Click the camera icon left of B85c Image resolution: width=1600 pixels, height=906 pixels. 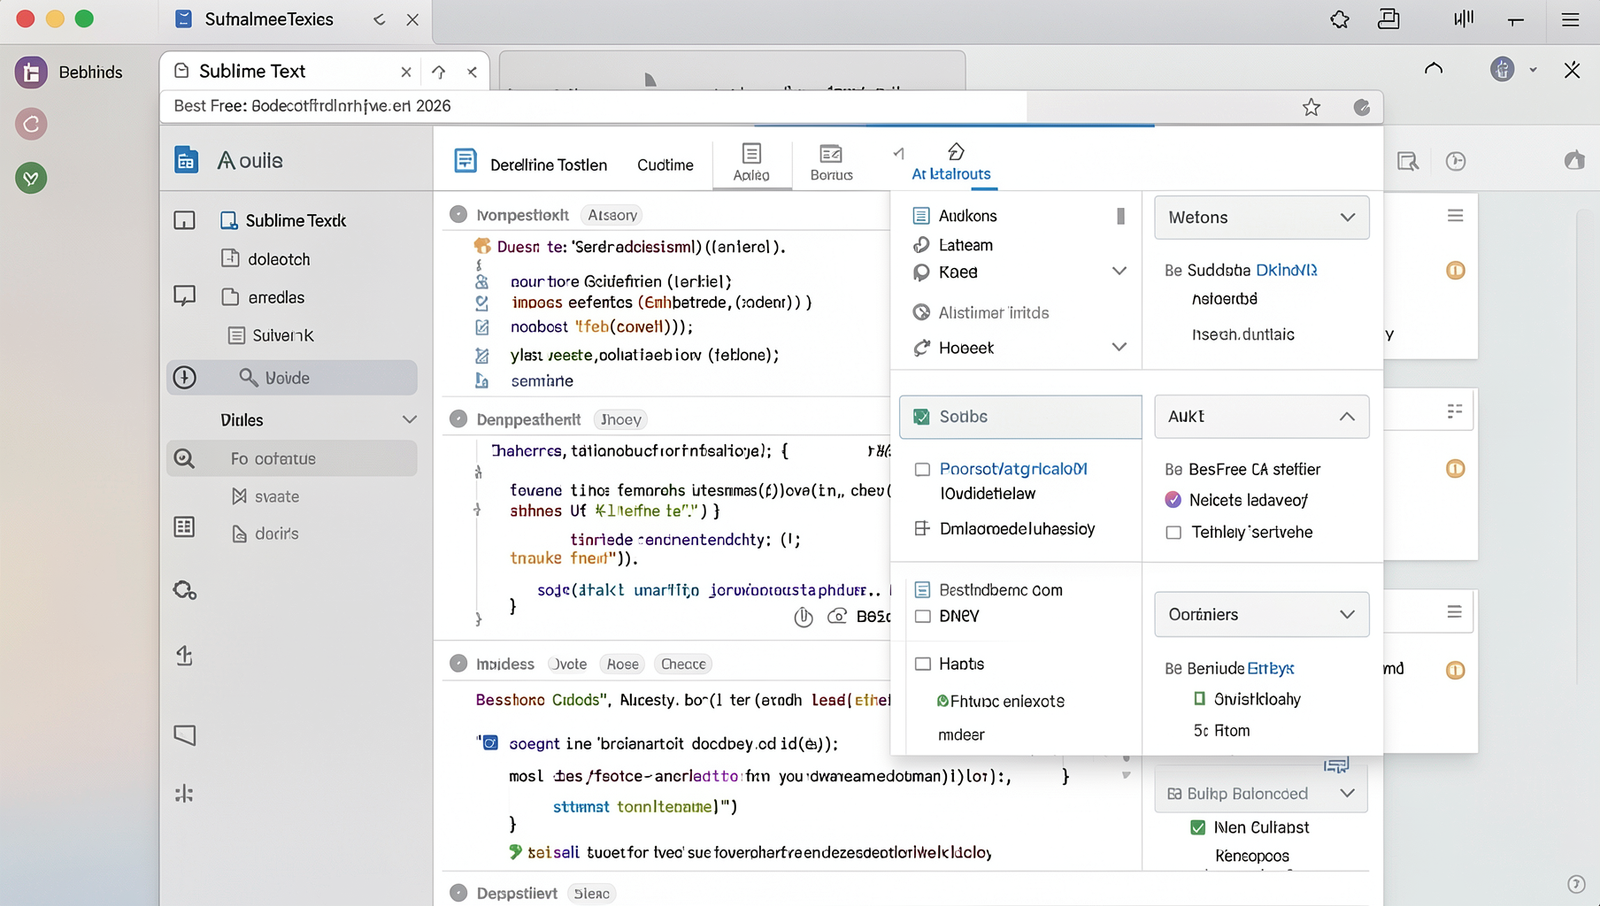coord(838,616)
